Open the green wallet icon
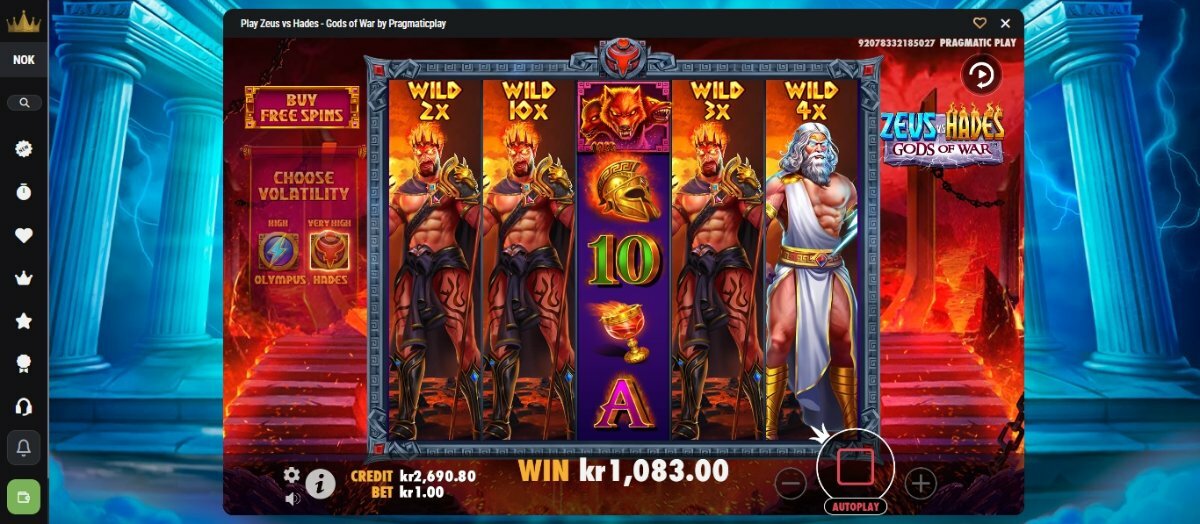 [24, 495]
